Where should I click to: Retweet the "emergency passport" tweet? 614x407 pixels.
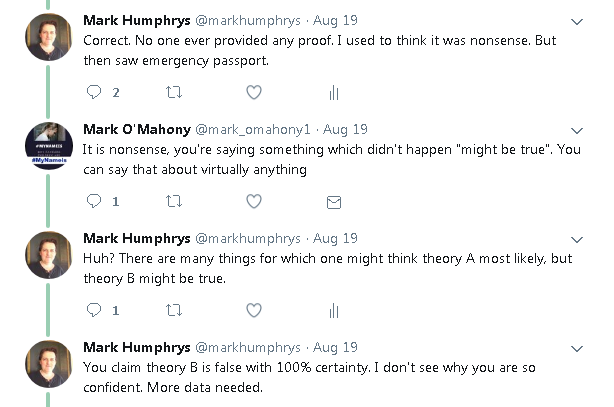(x=173, y=92)
